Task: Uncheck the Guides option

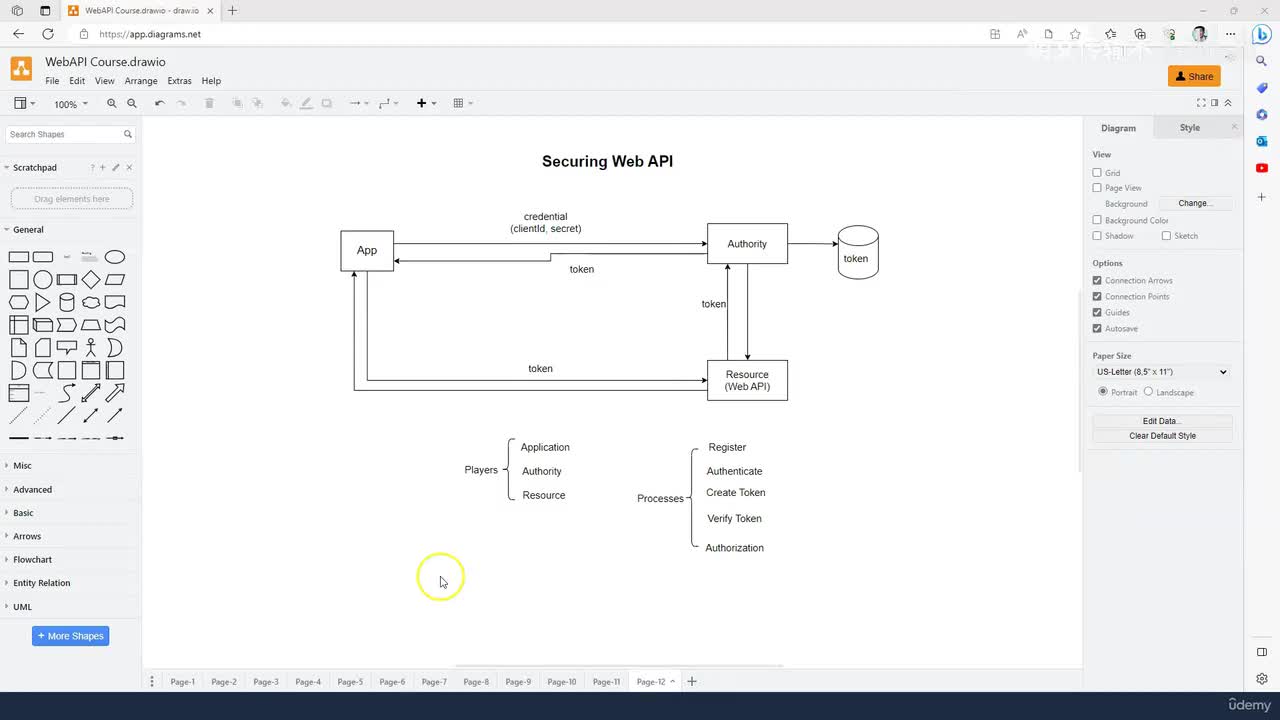Action: click(x=1097, y=313)
